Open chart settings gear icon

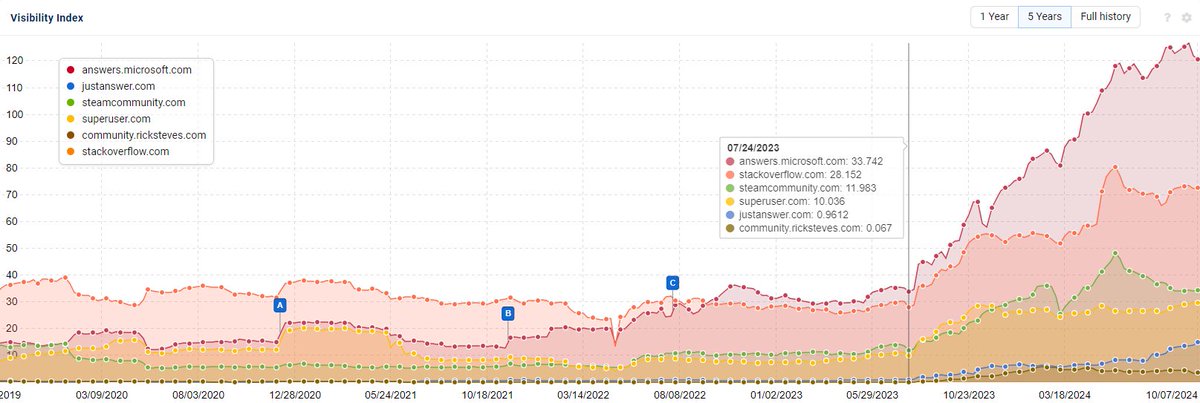click(x=1186, y=18)
